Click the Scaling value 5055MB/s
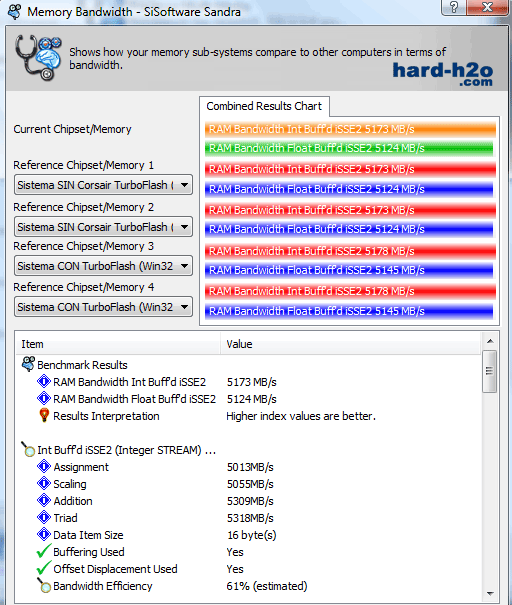 pos(250,484)
